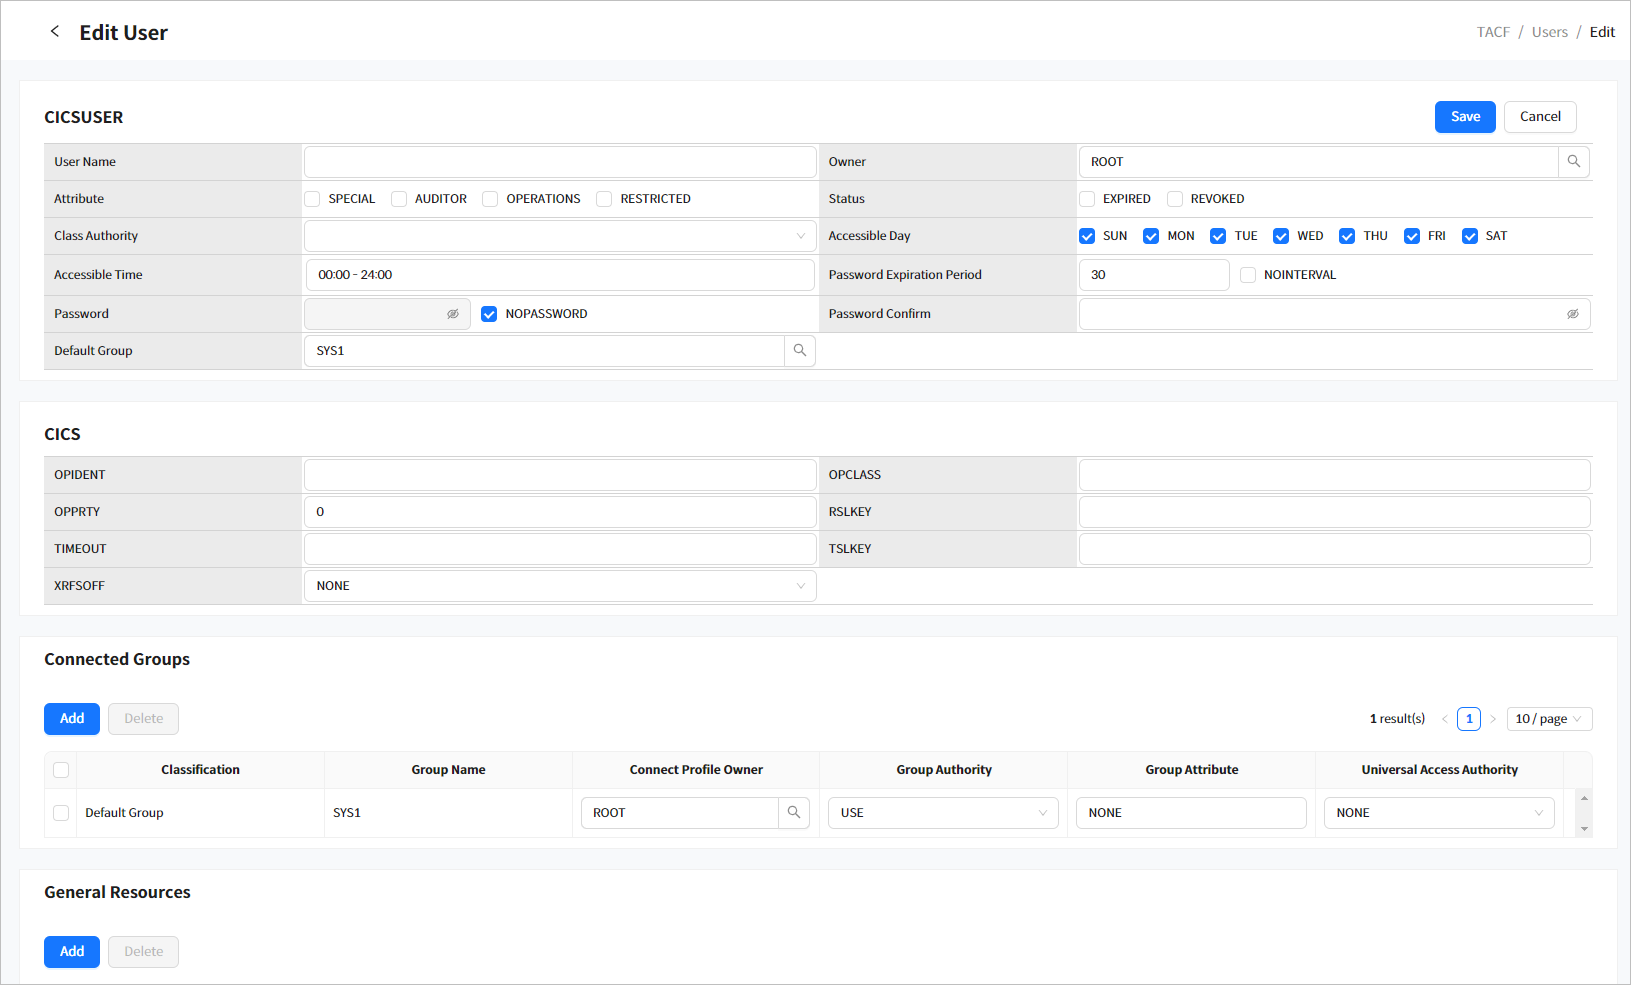This screenshot has width=1631, height=985.
Task: Uncheck the NOPASSWORD option
Action: (x=489, y=314)
